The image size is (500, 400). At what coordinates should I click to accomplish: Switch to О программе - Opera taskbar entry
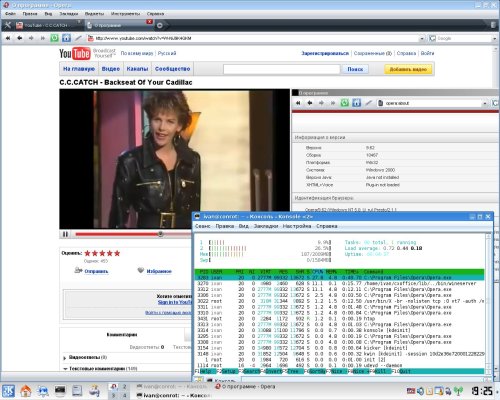coord(245,387)
